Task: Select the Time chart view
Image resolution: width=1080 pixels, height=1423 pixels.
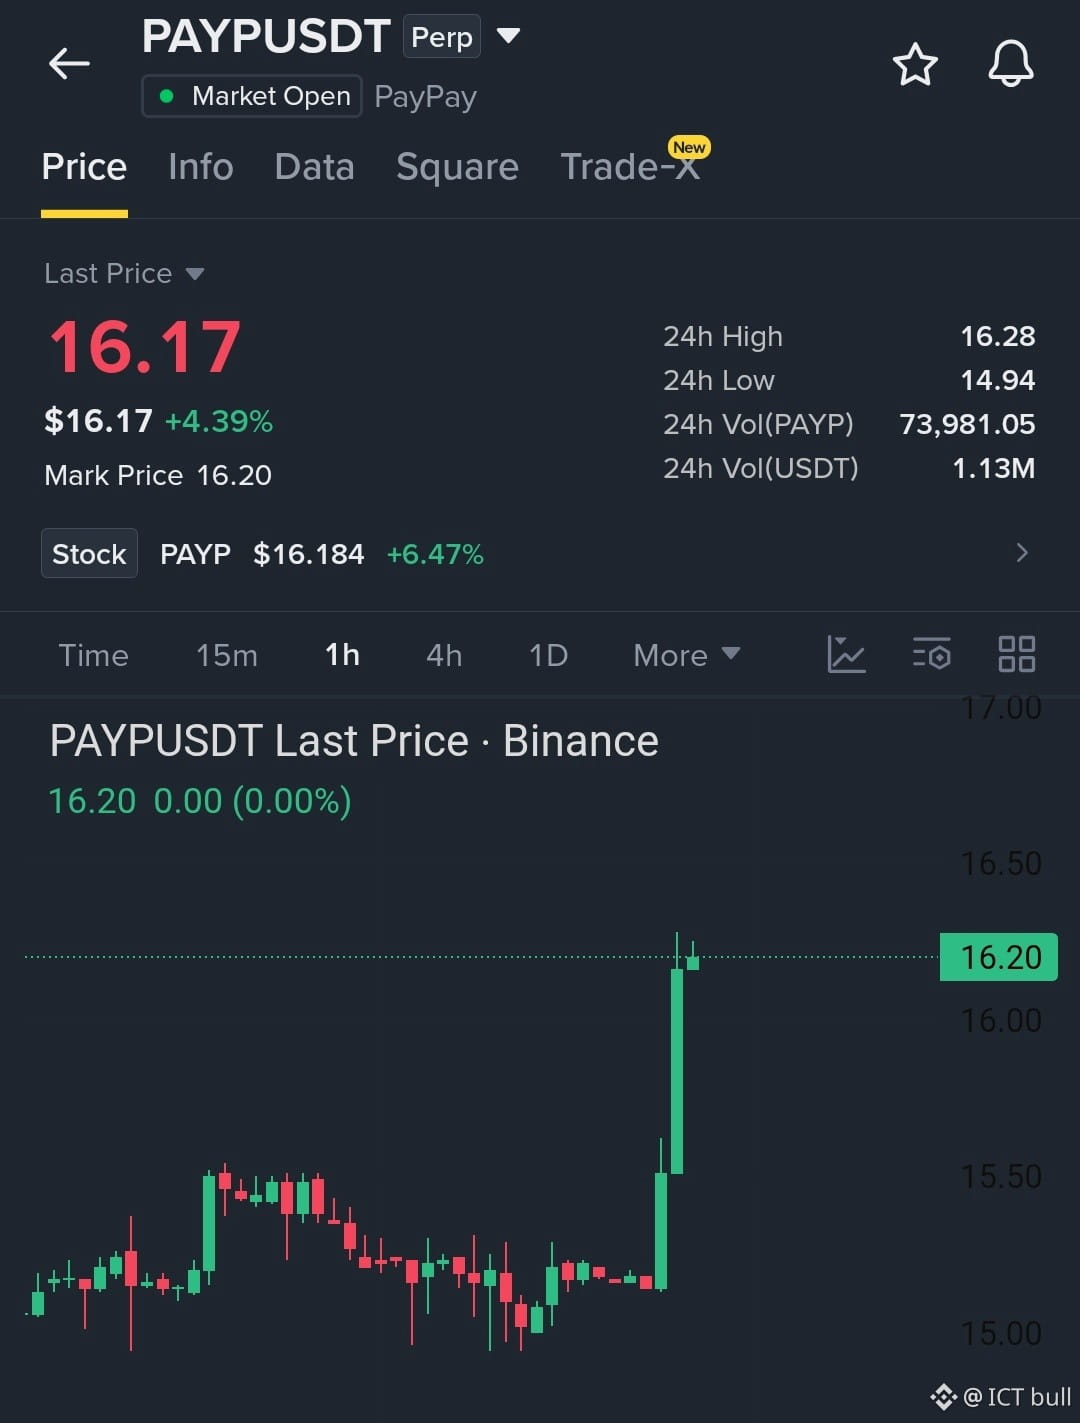Action: click(x=93, y=655)
